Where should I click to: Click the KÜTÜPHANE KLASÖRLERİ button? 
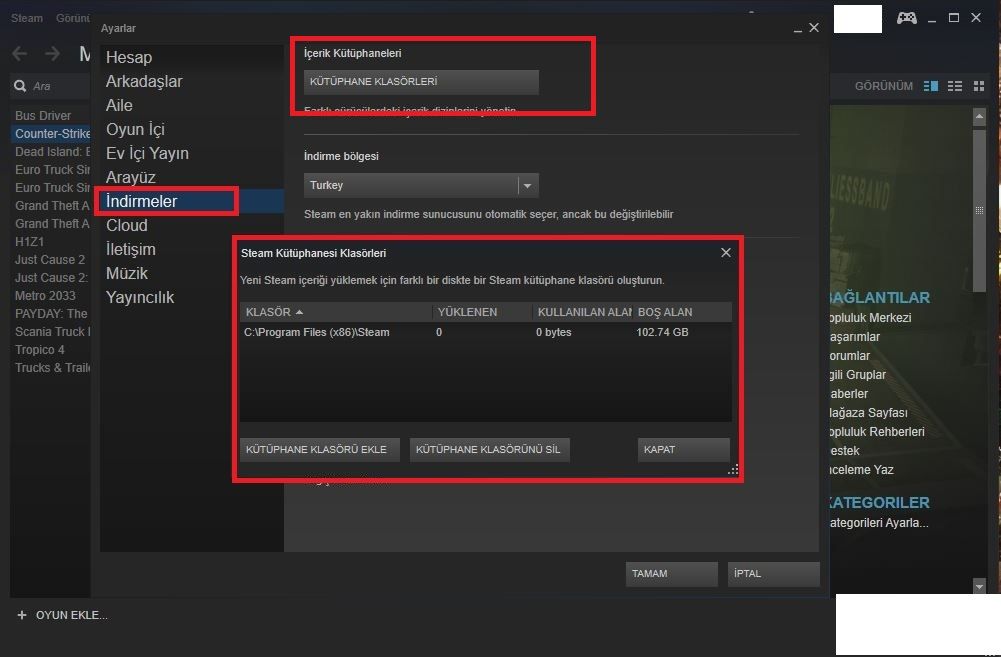[421, 82]
